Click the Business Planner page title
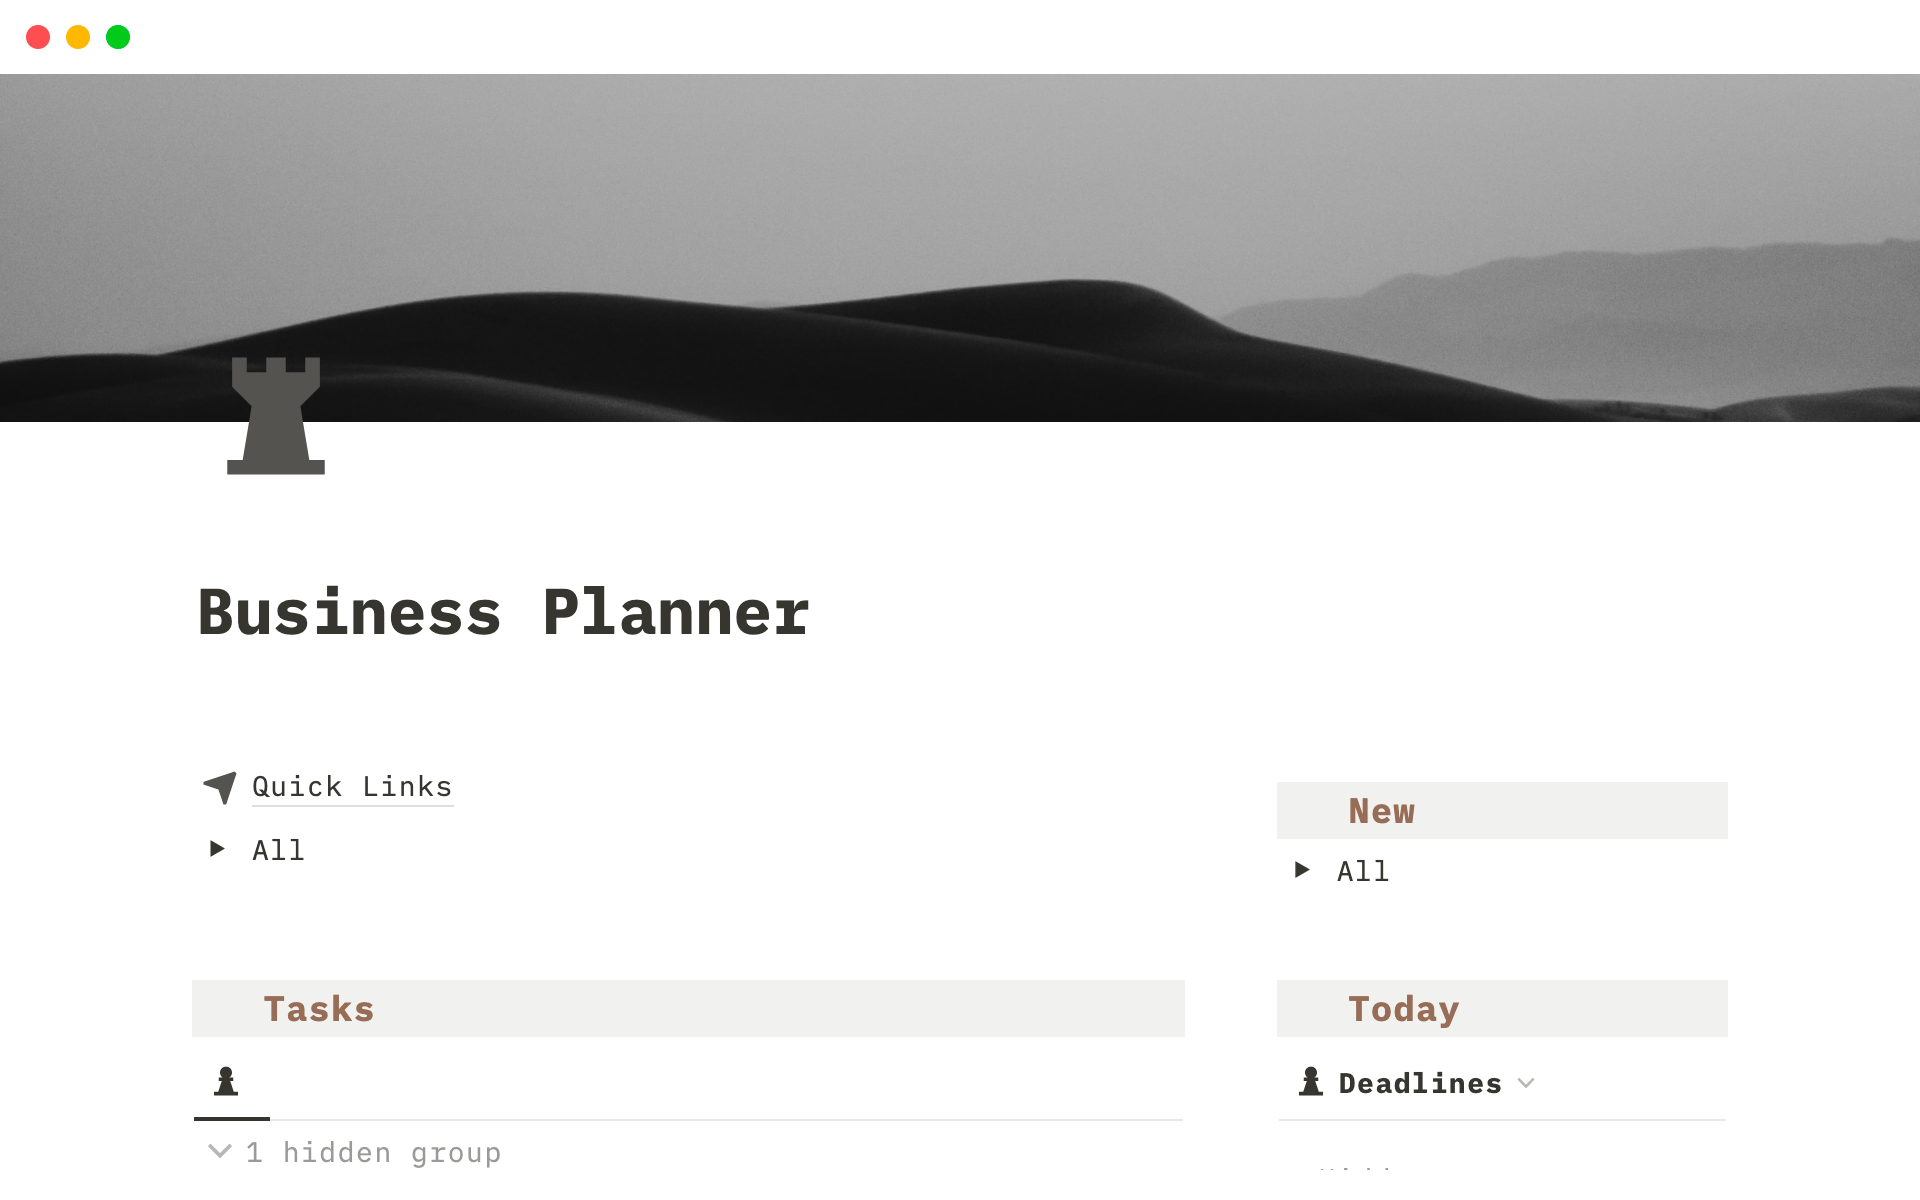This screenshot has width=1920, height=1200. click(x=504, y=613)
